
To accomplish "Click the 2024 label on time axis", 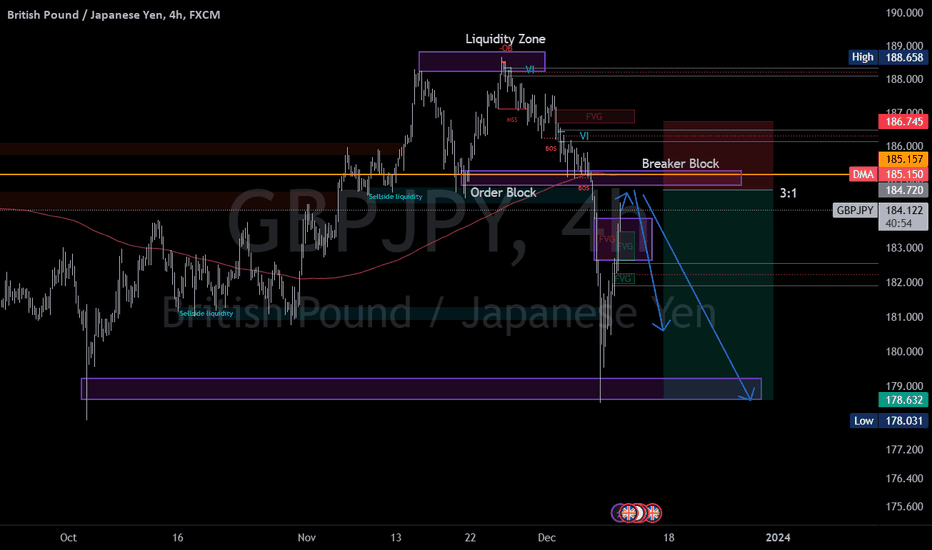I will pyautogui.click(x=778, y=538).
